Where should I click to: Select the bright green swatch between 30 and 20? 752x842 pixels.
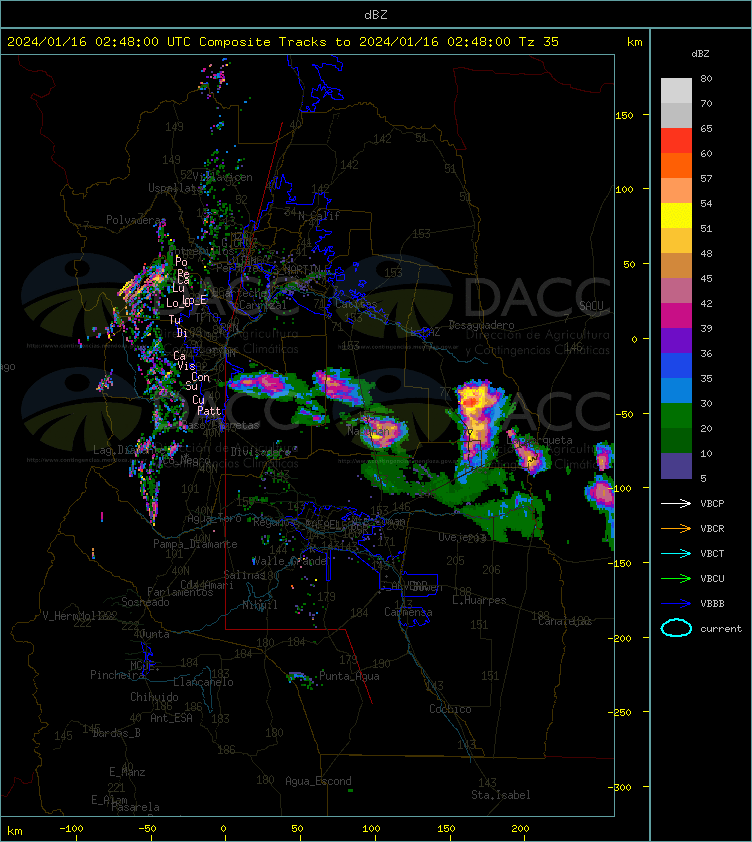pyautogui.click(x=676, y=416)
